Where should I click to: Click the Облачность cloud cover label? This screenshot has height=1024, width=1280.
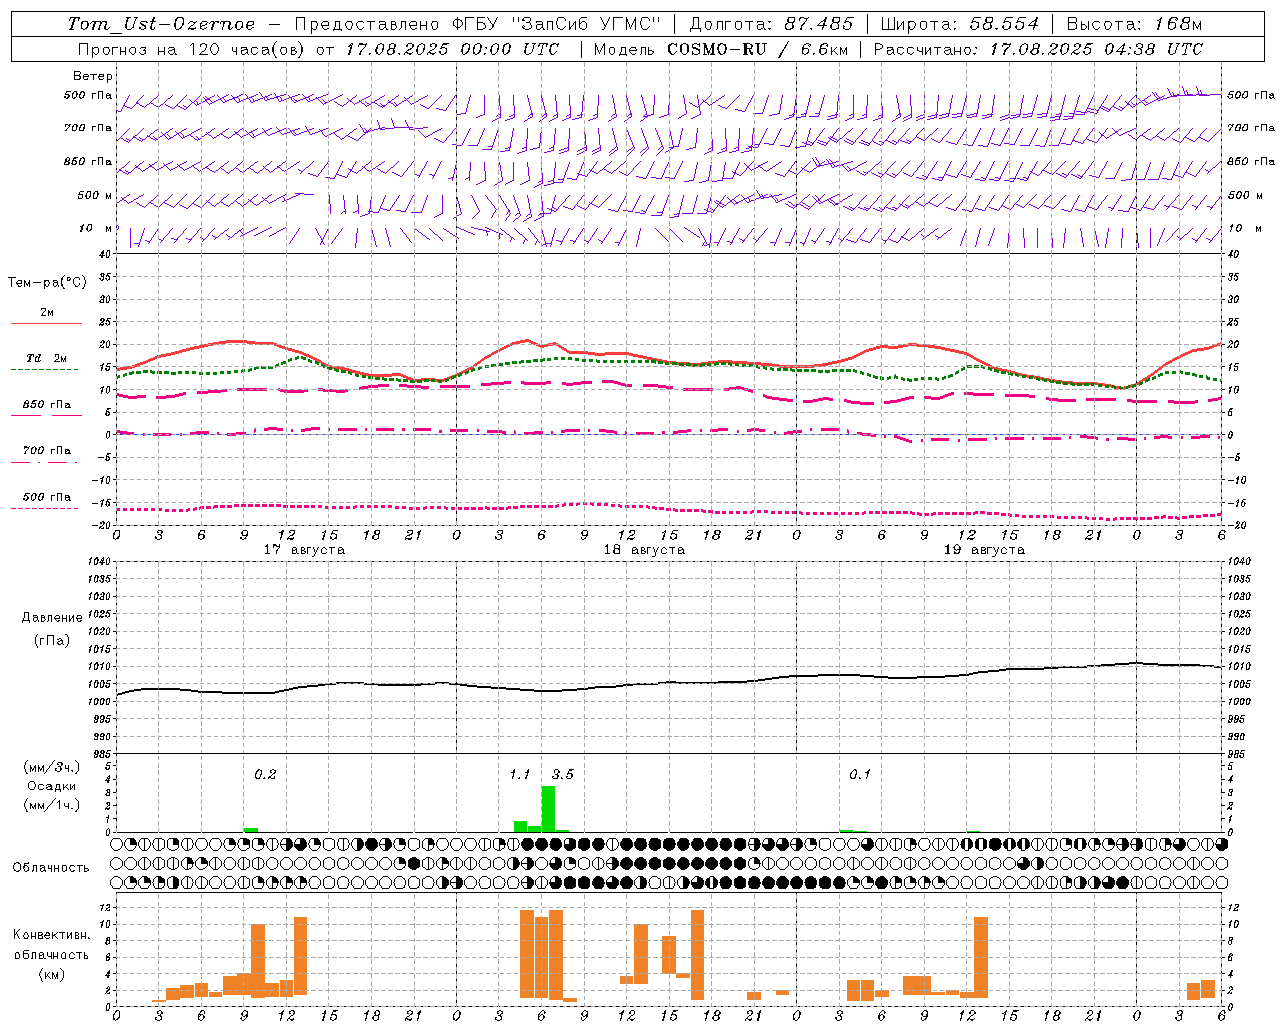point(51,868)
